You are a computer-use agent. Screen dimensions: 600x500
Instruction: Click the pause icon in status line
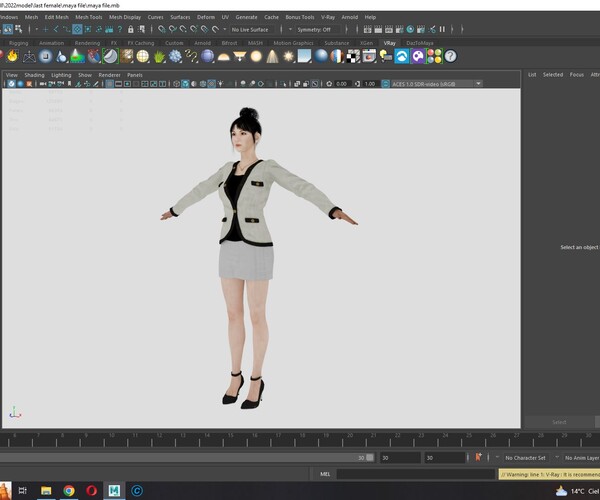point(442,29)
